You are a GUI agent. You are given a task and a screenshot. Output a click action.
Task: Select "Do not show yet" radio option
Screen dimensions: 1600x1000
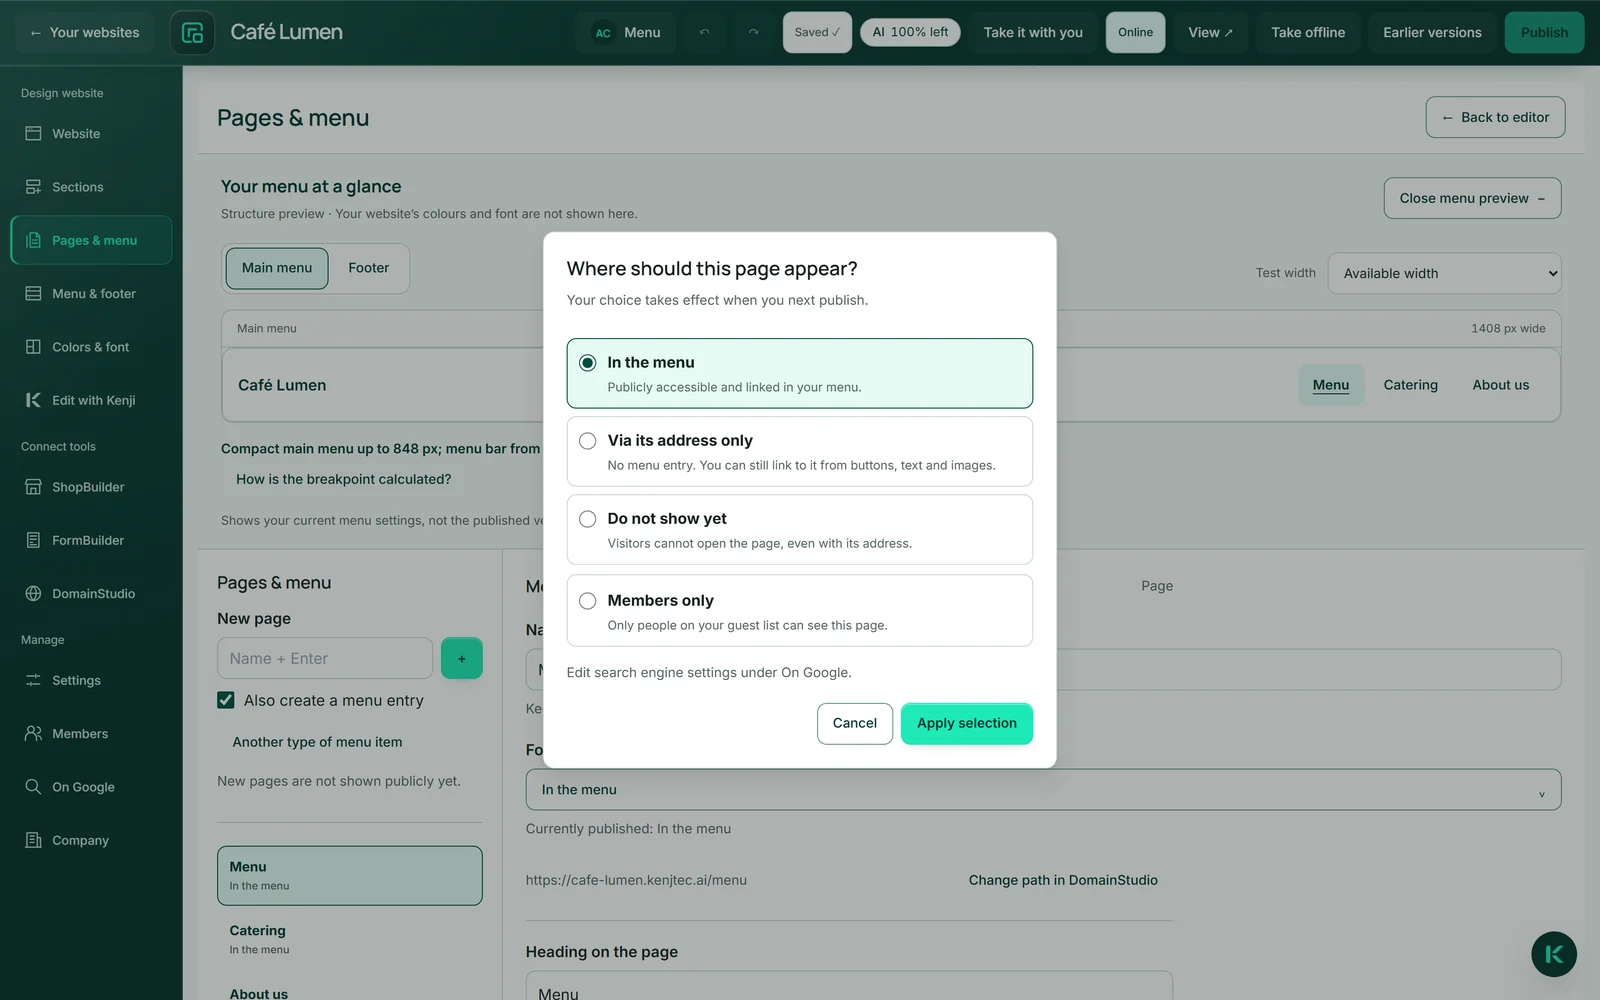[588, 519]
